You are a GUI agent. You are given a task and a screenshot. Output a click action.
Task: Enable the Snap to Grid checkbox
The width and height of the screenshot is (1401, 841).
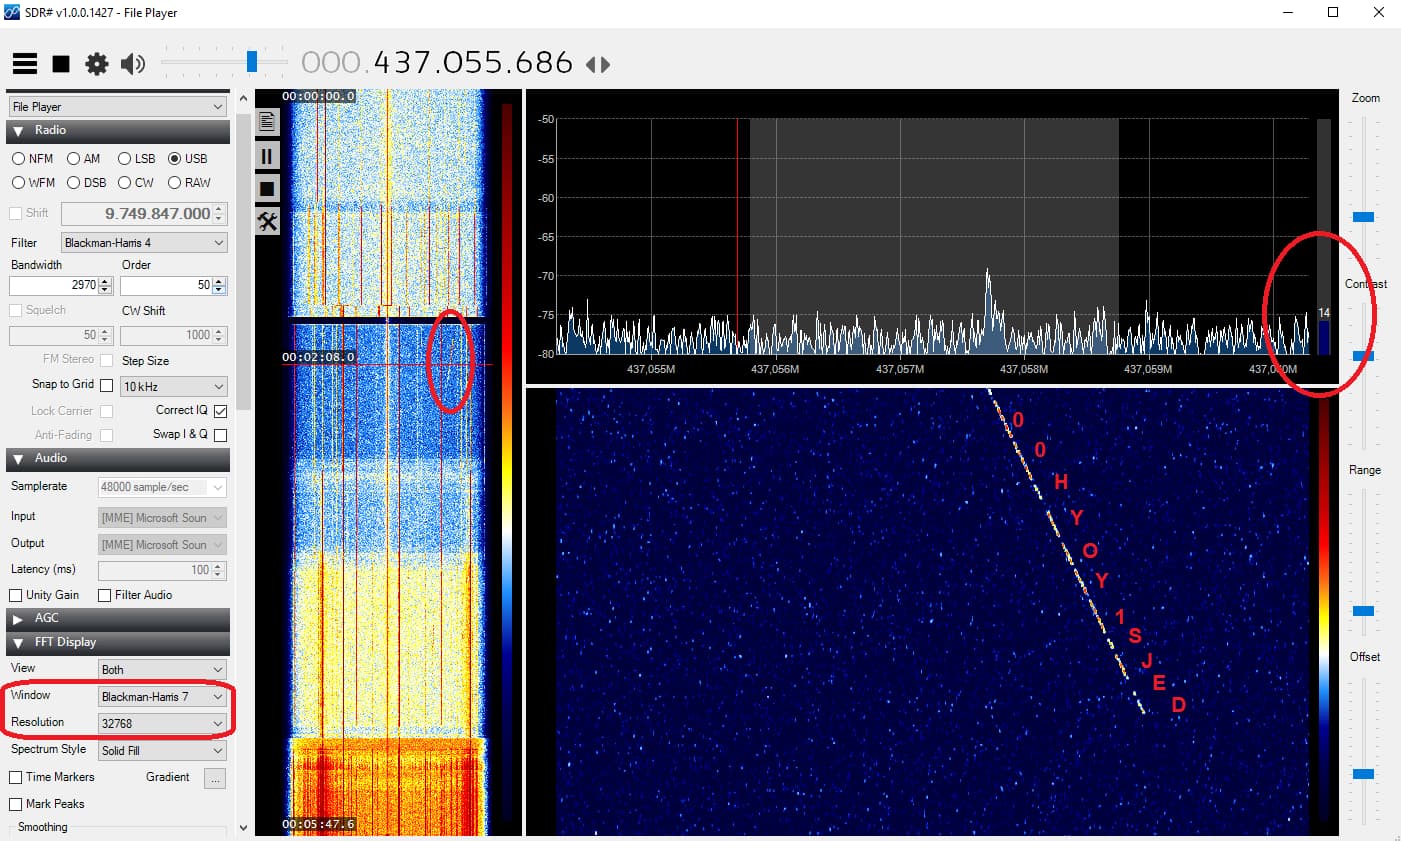point(107,385)
